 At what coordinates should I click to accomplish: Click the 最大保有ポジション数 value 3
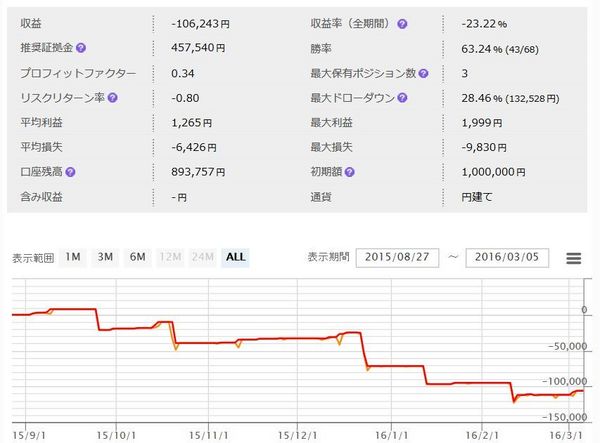[x=465, y=73]
